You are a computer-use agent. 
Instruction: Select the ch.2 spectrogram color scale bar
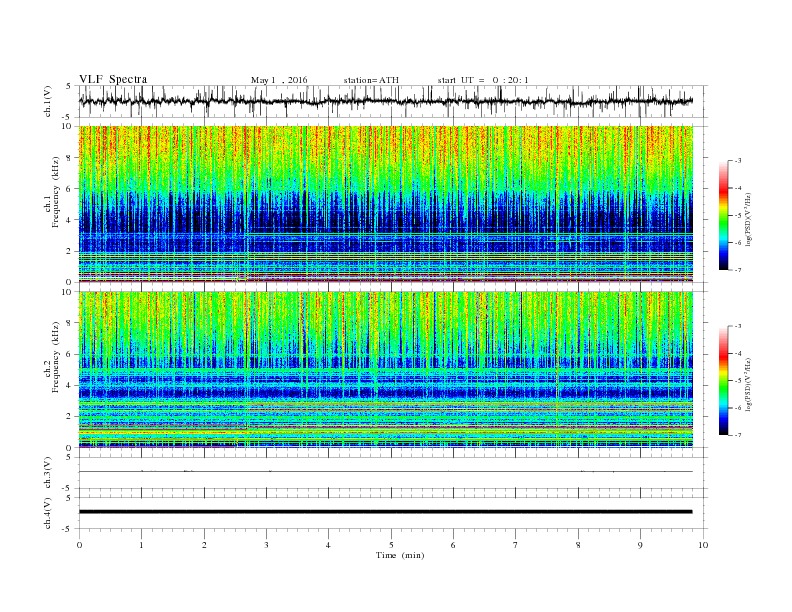click(x=723, y=381)
